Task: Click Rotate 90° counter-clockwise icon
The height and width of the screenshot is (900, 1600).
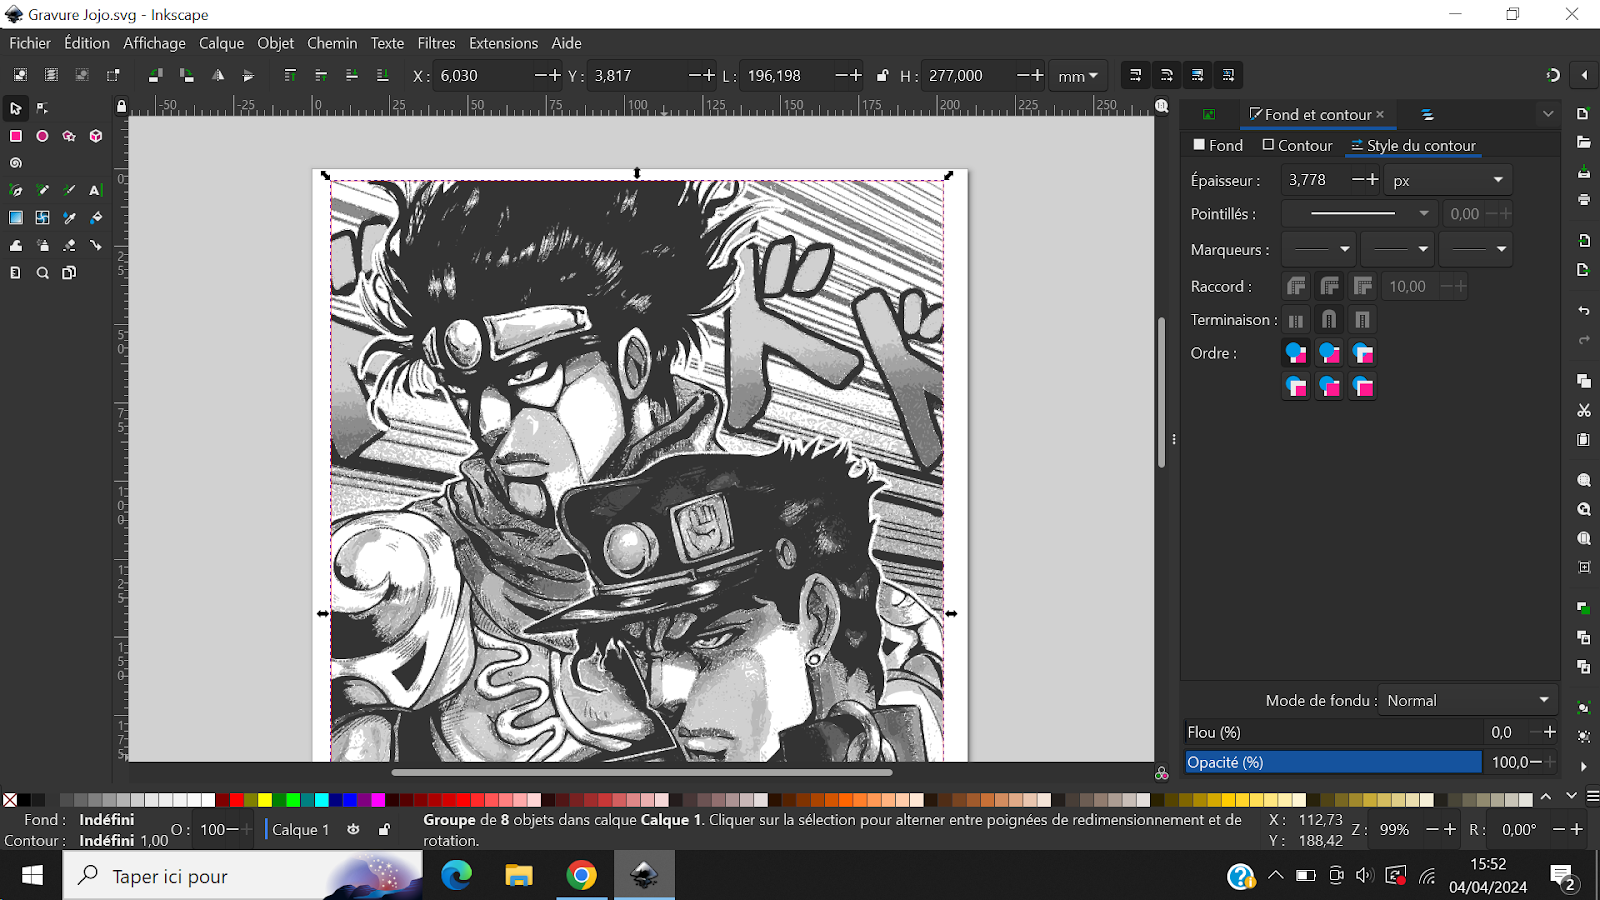Action: pyautogui.click(x=155, y=75)
